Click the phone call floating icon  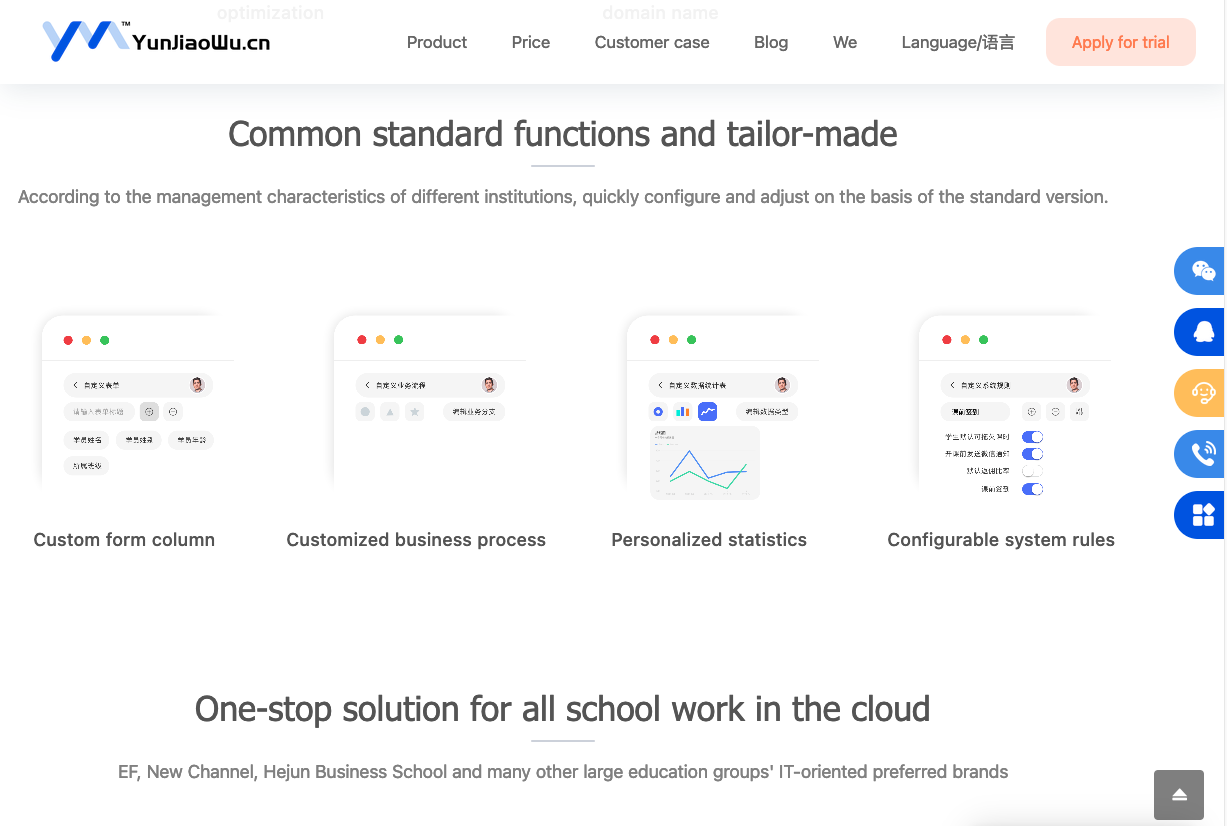coord(1203,454)
